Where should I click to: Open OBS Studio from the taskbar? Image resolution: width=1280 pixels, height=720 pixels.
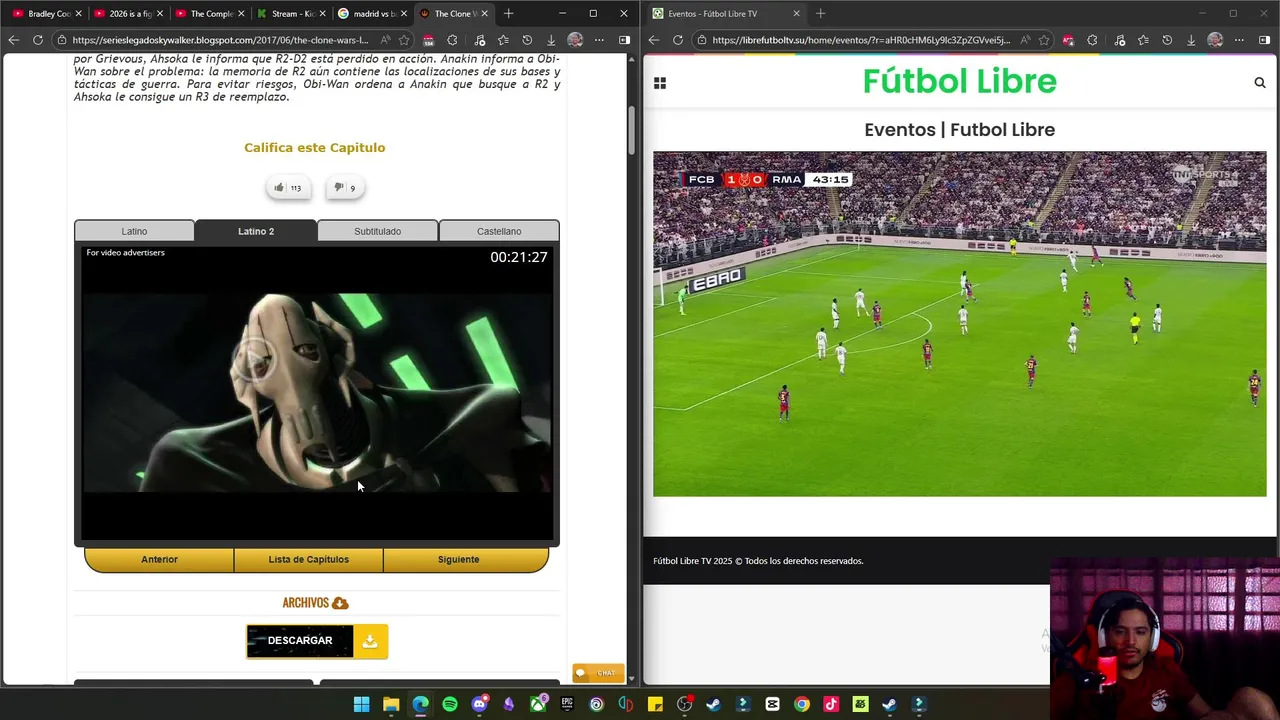pyautogui.click(x=684, y=704)
